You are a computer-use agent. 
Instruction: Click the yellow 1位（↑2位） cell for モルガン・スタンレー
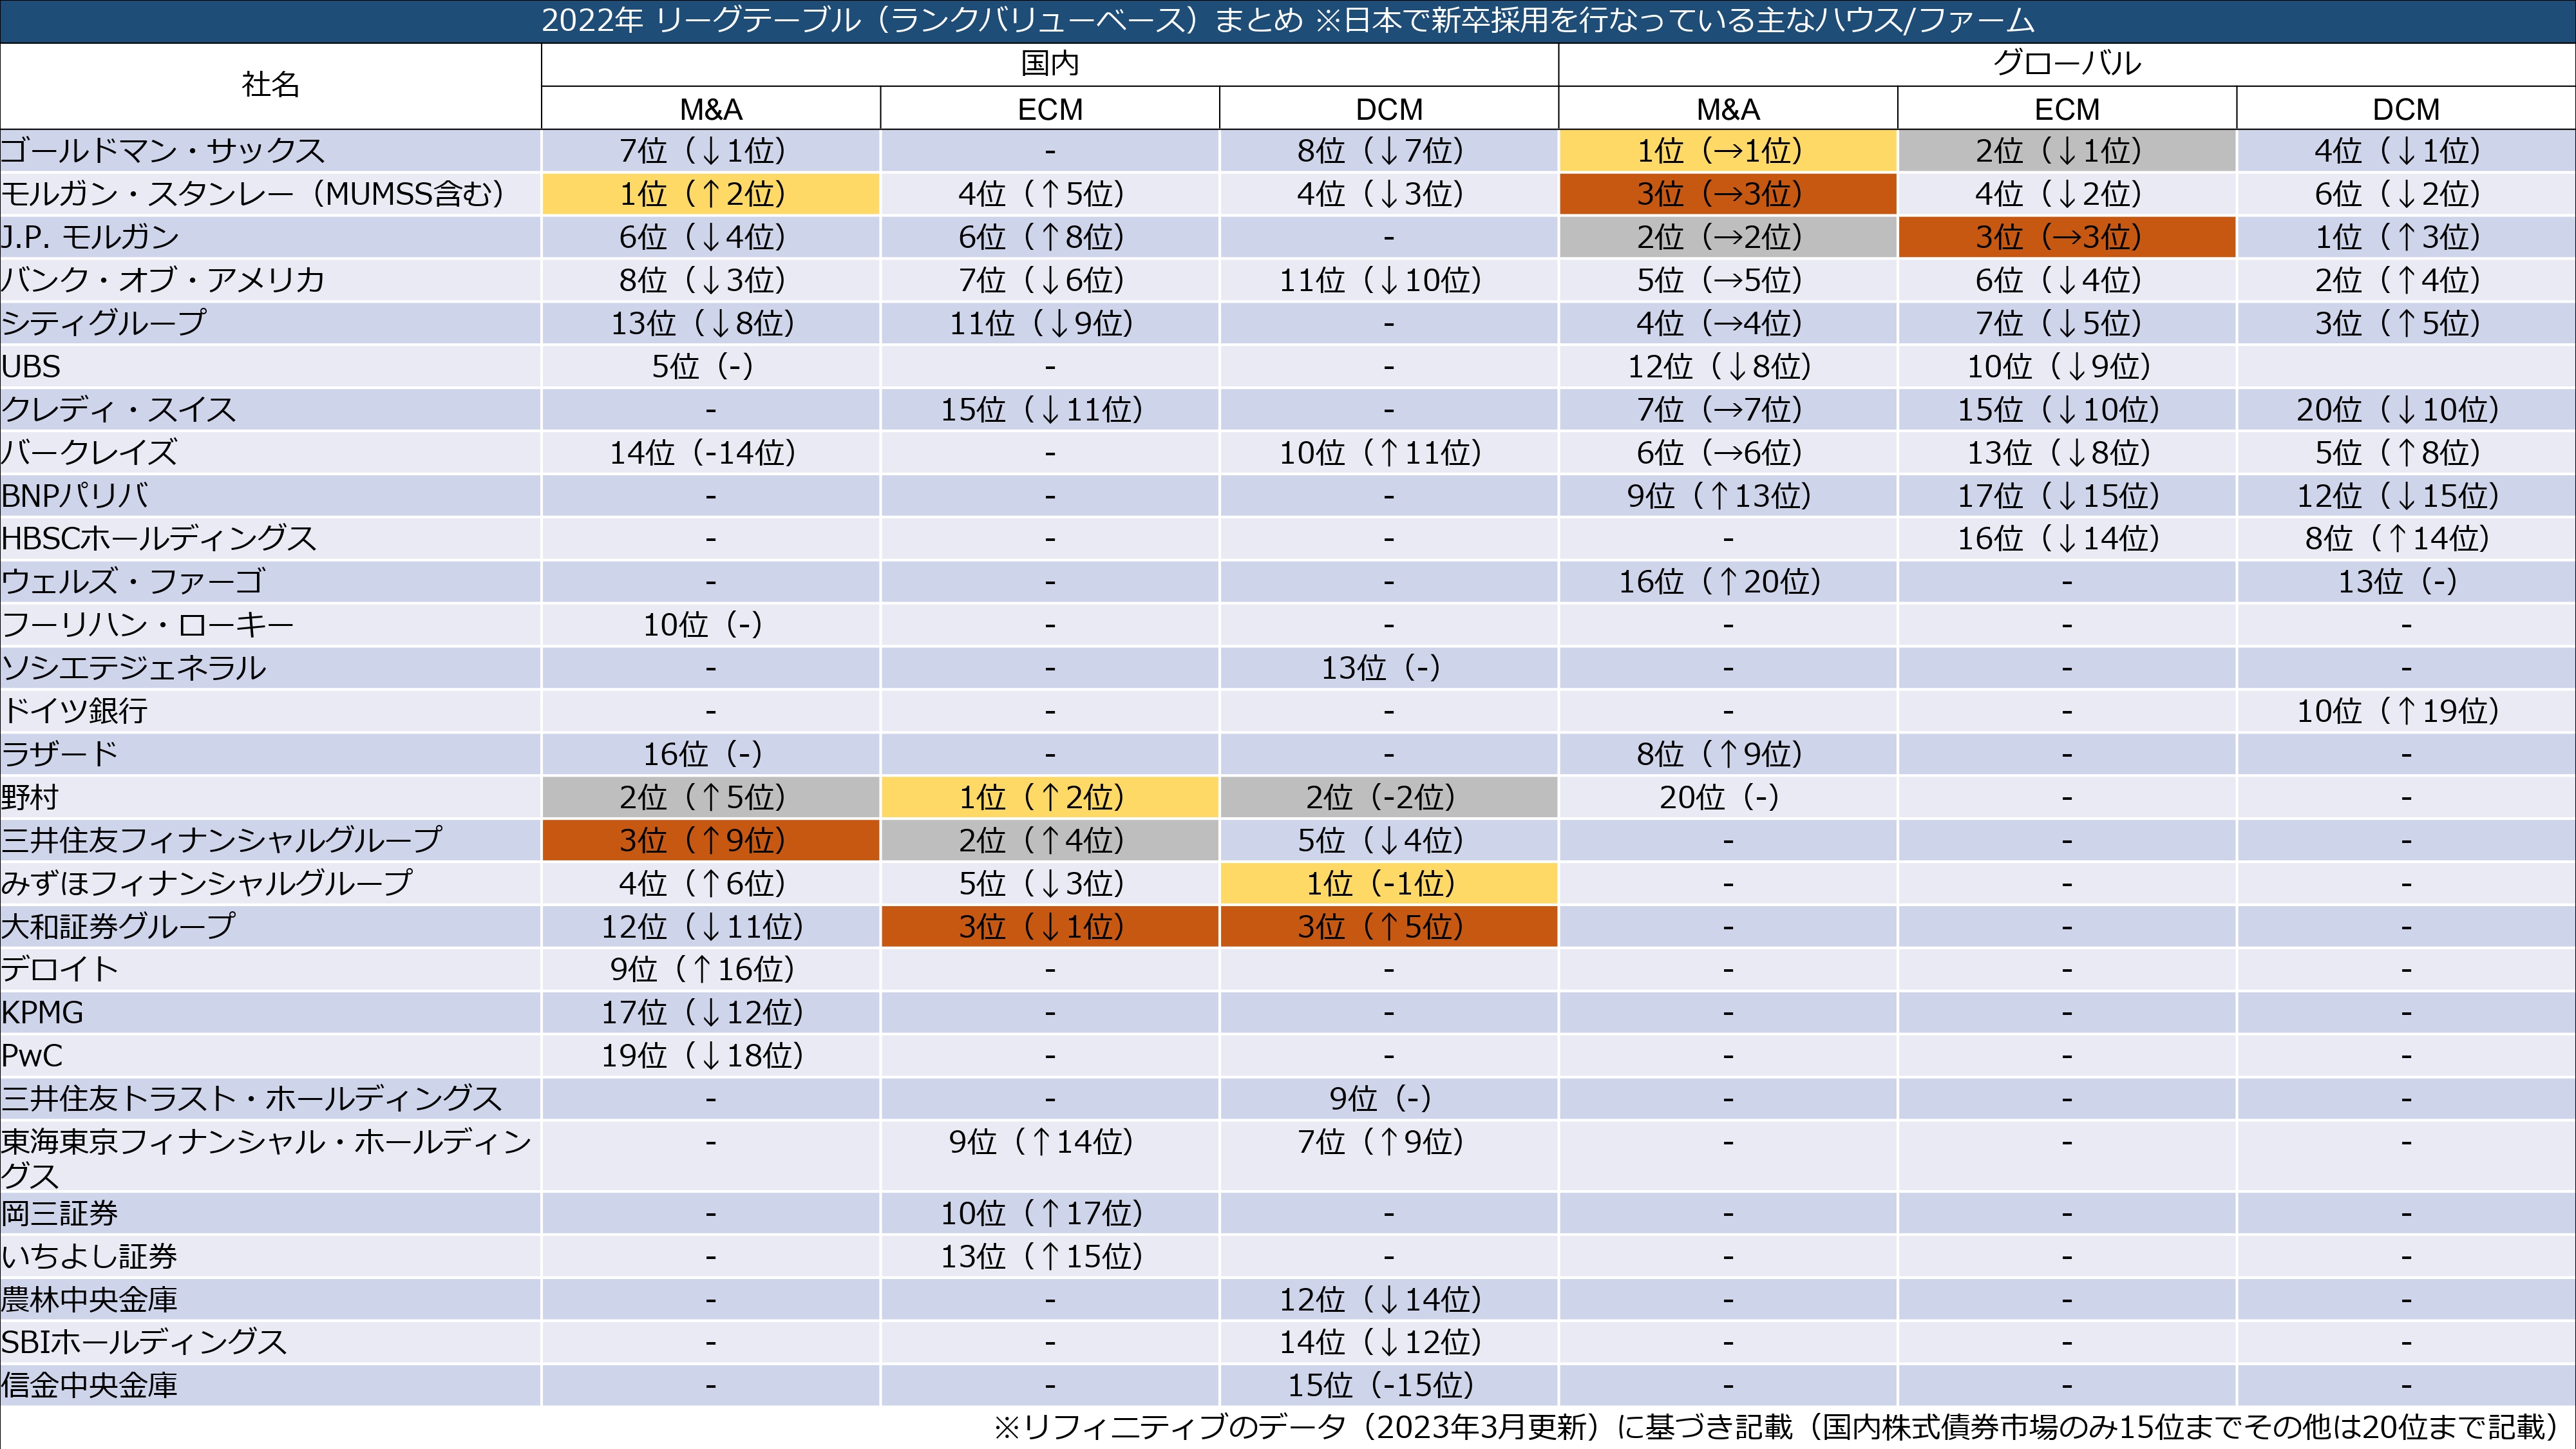click(710, 194)
